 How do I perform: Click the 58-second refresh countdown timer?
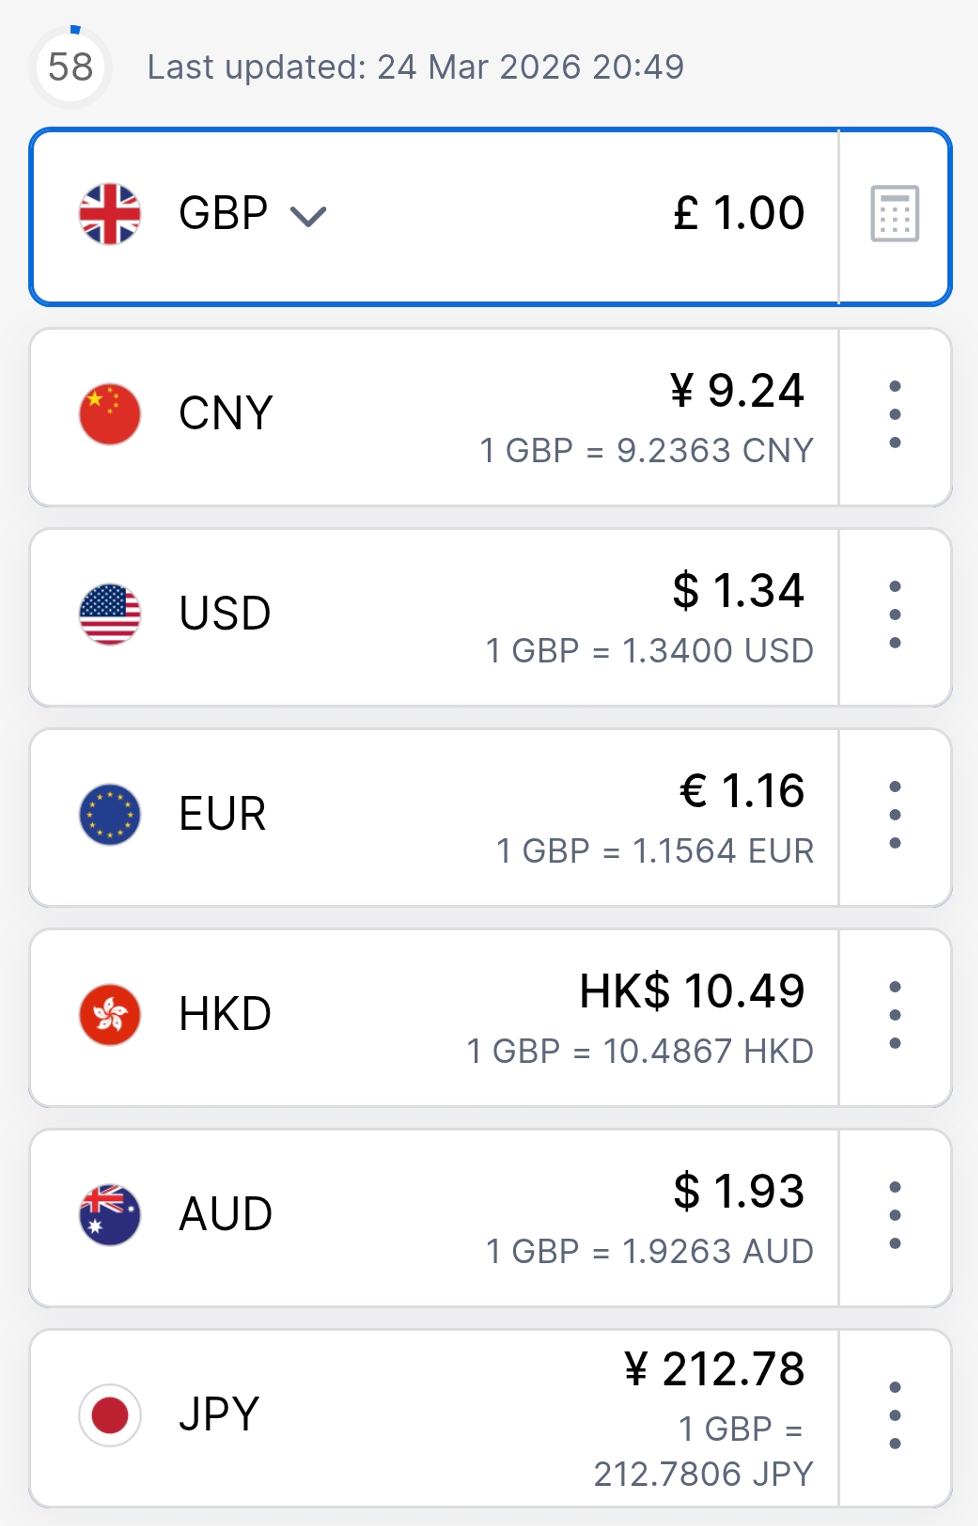pyautogui.click(x=70, y=67)
